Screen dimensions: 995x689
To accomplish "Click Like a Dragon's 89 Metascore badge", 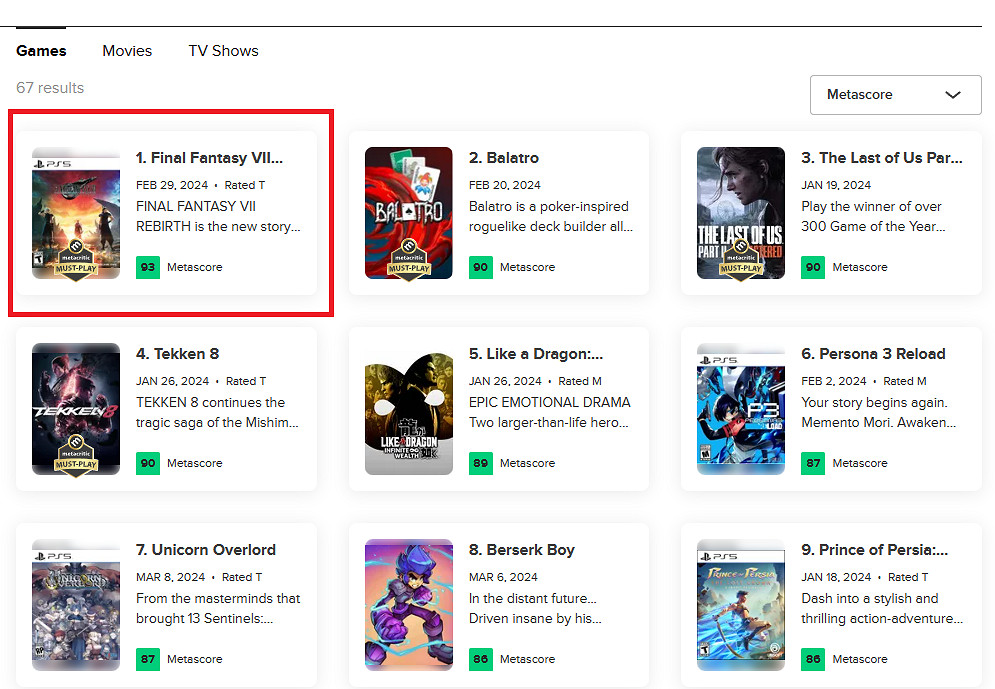I will (x=481, y=463).
